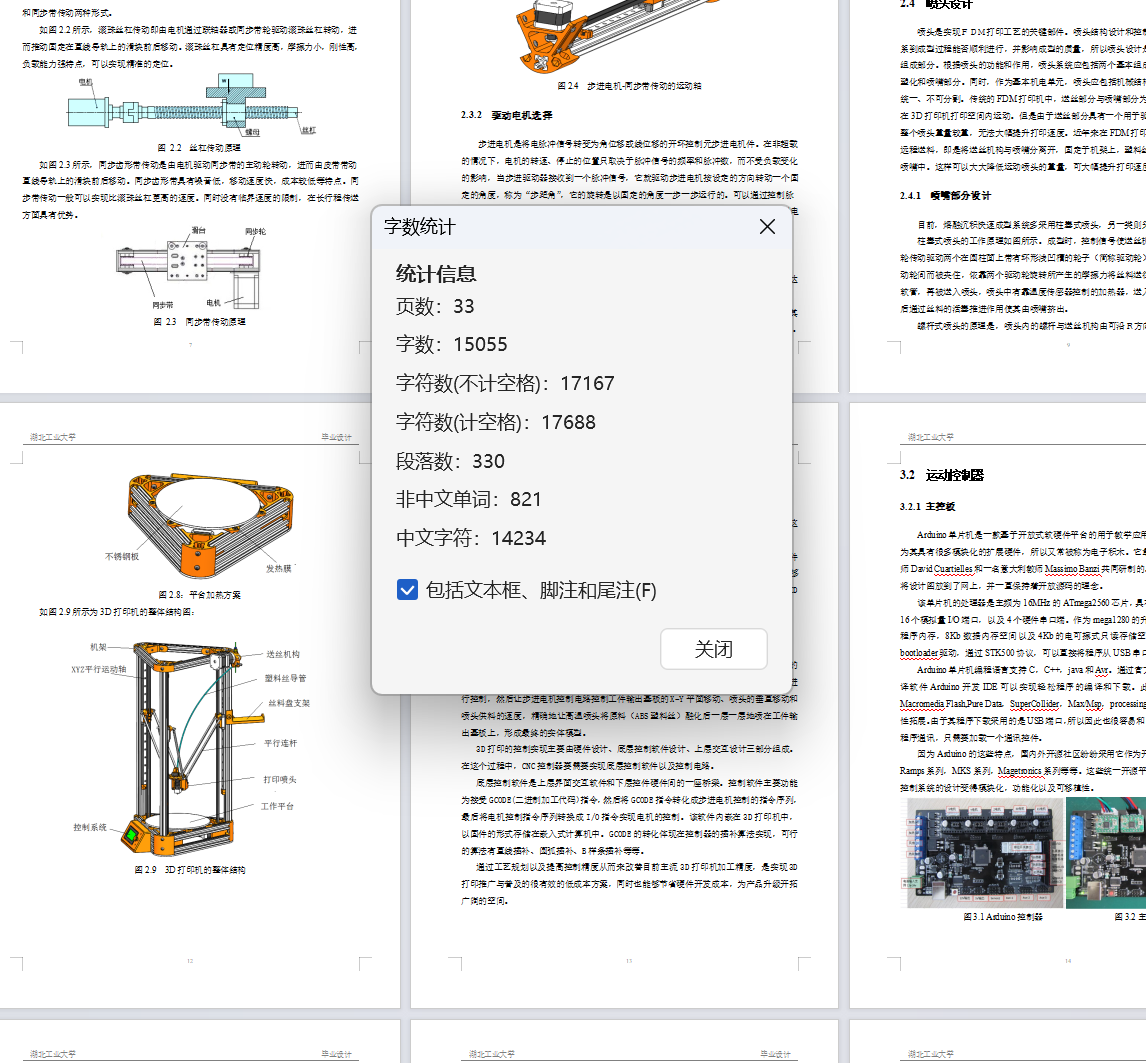This screenshot has width=1146, height=1063.
Task: Click the 2.4.1 喷嘴部分设计 subheading
Action: tap(945, 195)
